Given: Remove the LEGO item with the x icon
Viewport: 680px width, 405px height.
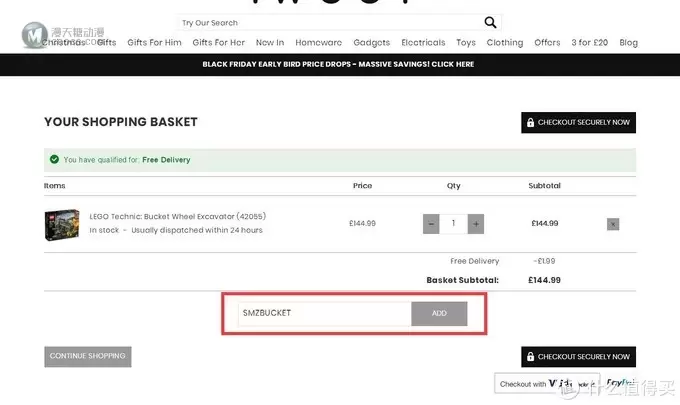Looking at the screenshot, I should point(613,224).
